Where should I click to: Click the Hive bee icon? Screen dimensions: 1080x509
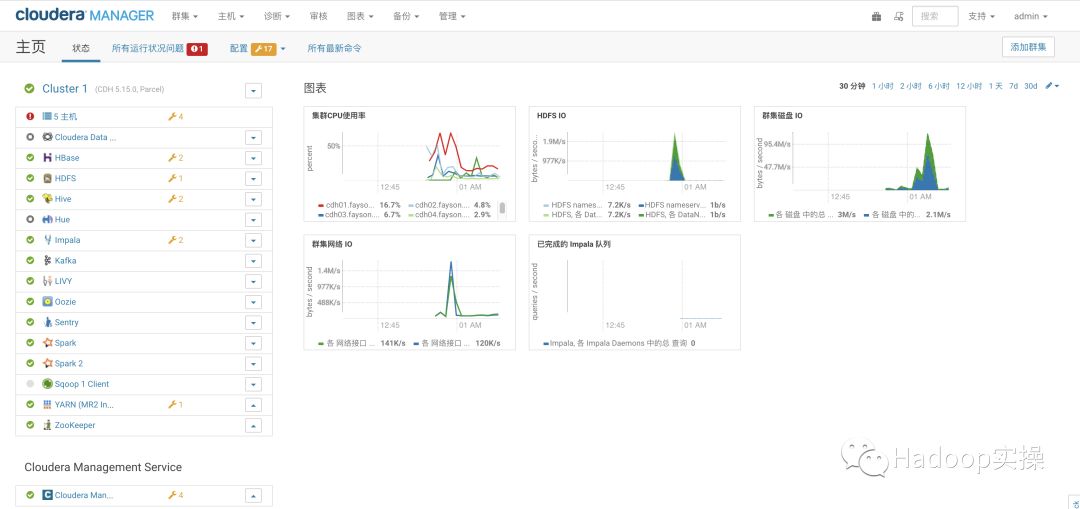point(48,199)
